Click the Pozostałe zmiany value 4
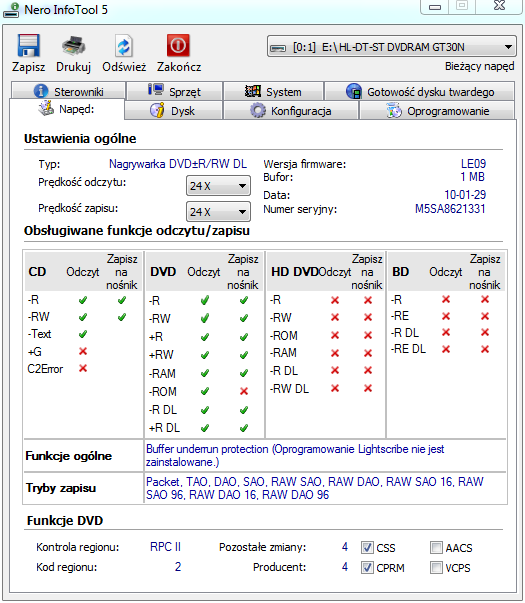The height and width of the screenshot is (603, 525). pyautogui.click(x=345, y=546)
